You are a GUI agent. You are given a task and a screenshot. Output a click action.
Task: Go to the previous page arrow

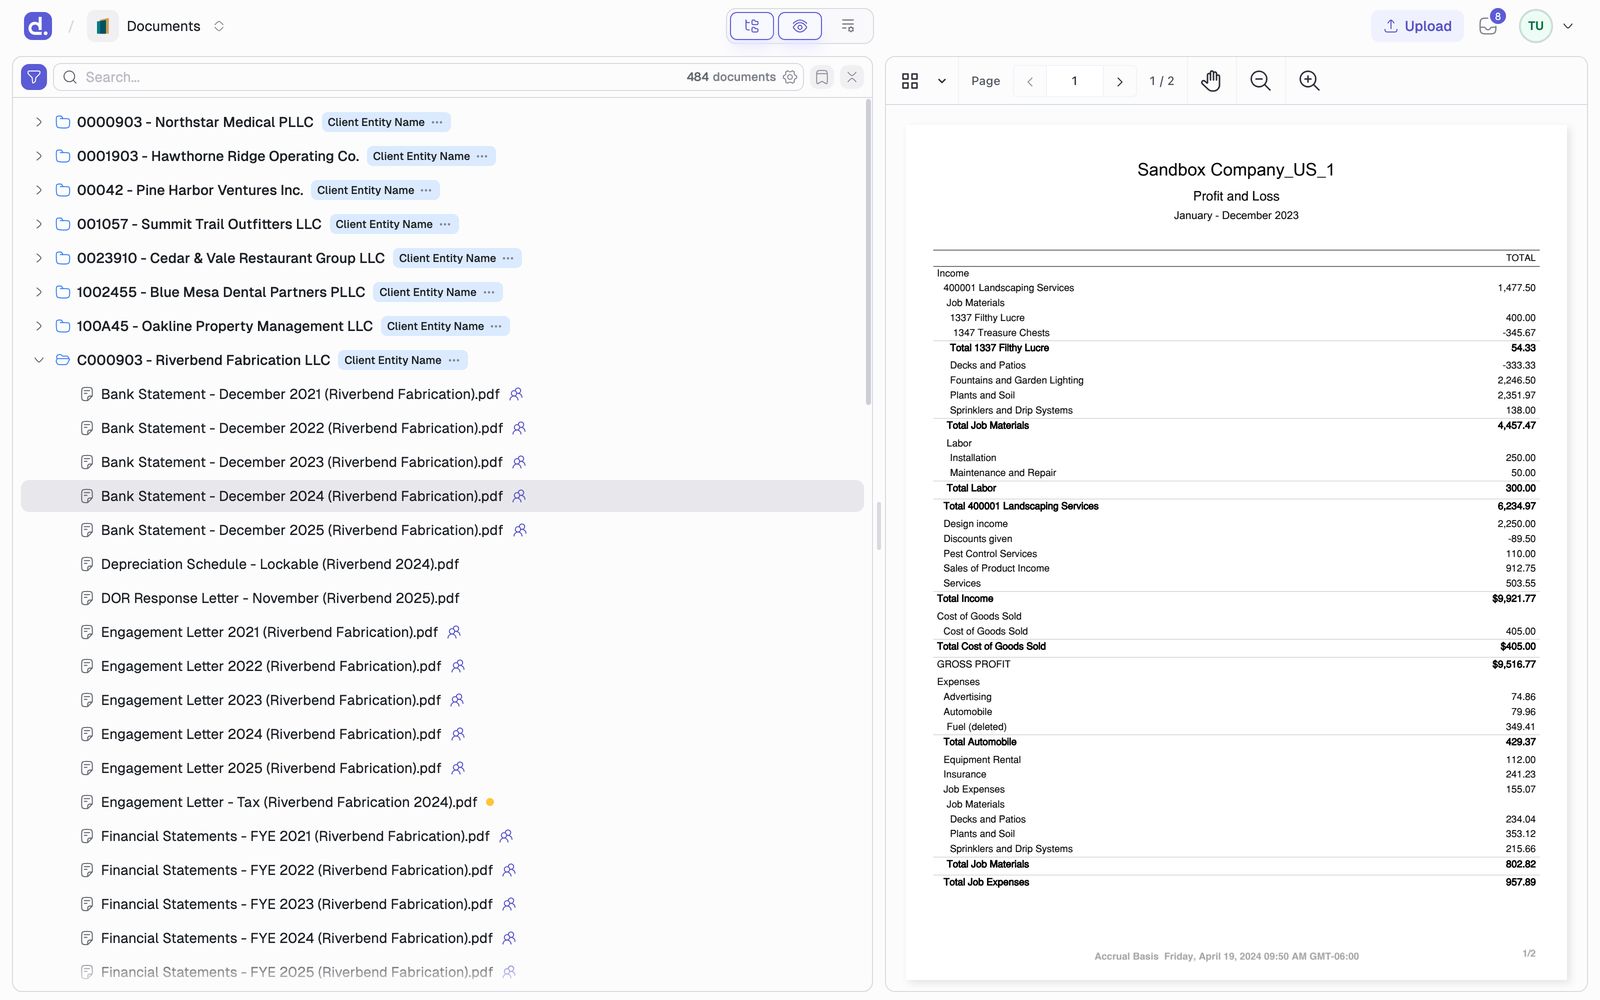pyautogui.click(x=1030, y=81)
